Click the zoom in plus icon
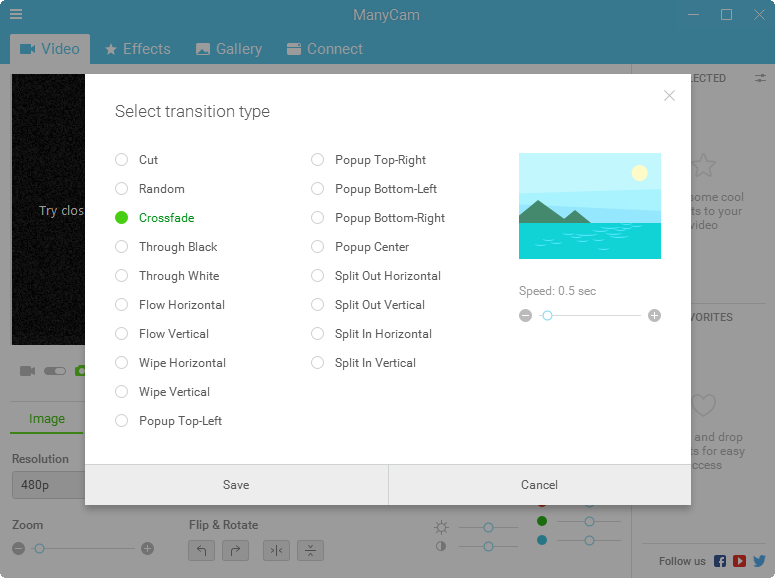The width and height of the screenshot is (776, 579). point(147,548)
